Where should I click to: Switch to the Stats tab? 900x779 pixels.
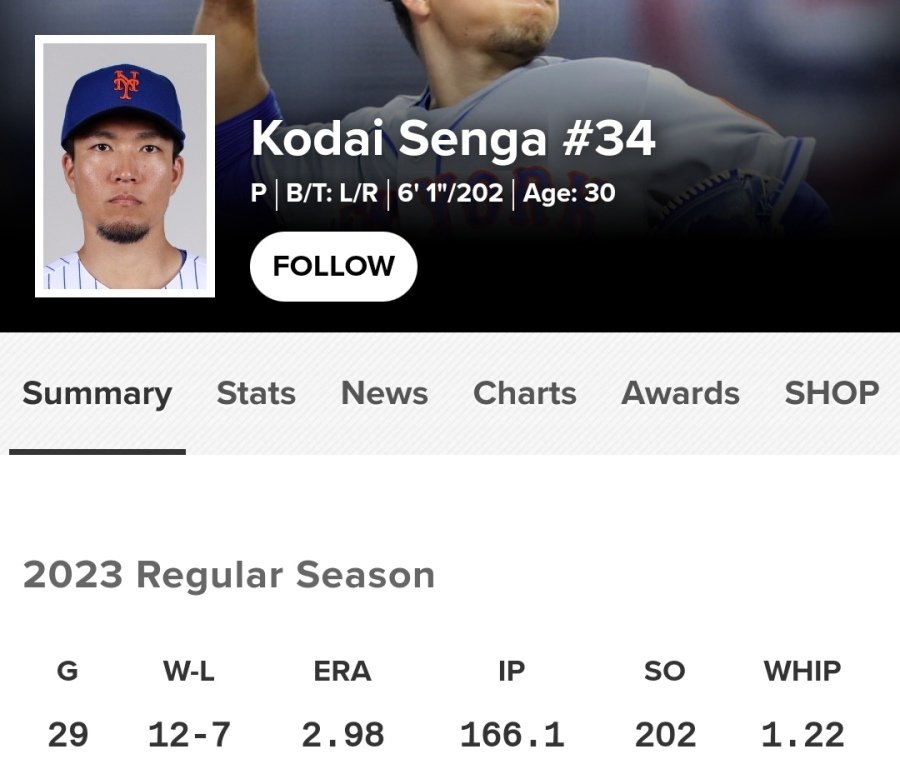(256, 394)
